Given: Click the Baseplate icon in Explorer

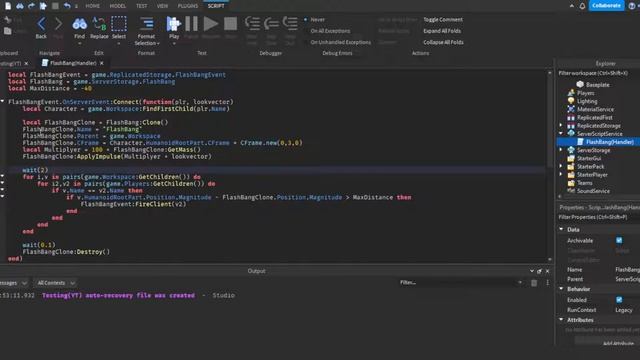Looking at the screenshot, I should 580,84.
